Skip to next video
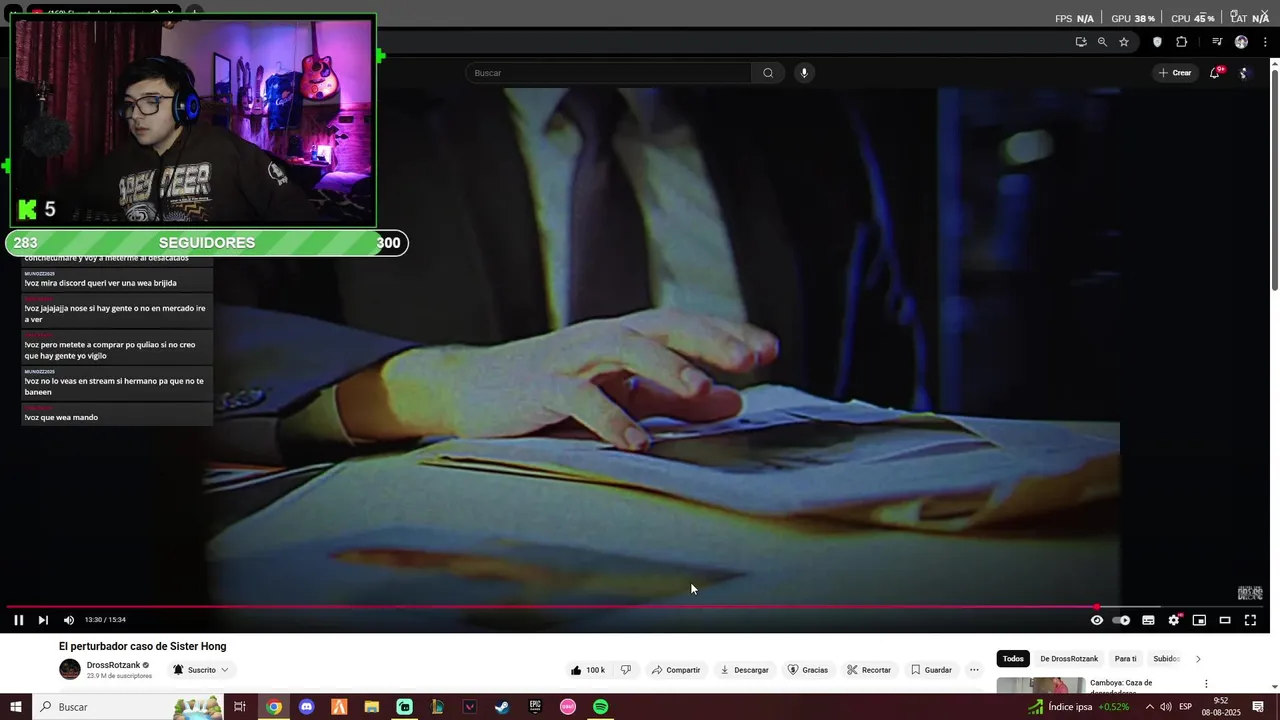Viewport: 1280px width, 720px height. point(43,620)
